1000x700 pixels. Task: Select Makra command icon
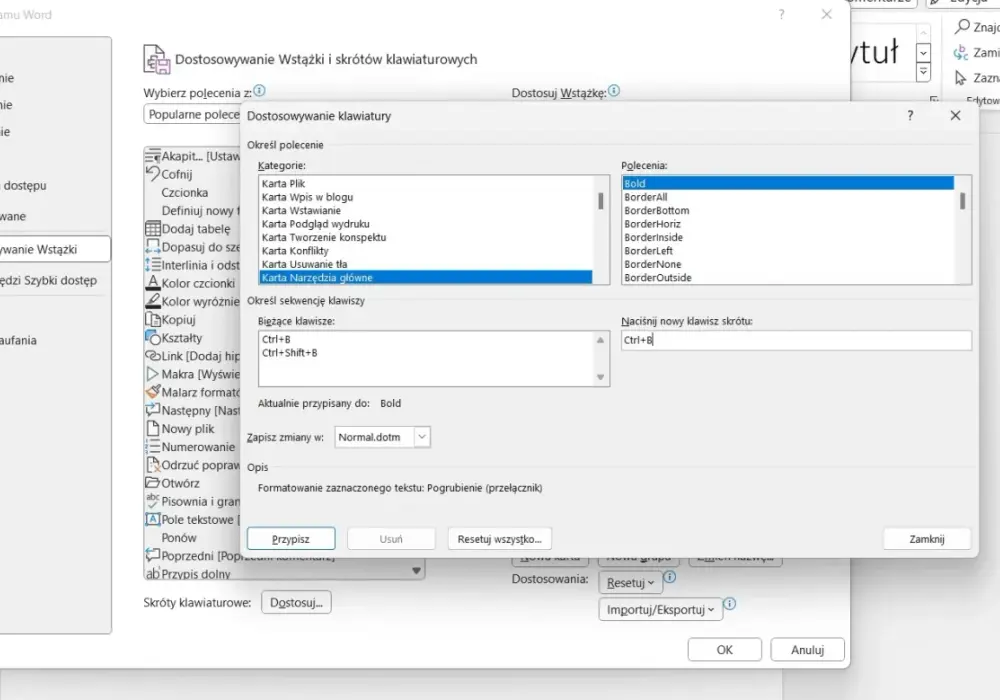click(152, 374)
